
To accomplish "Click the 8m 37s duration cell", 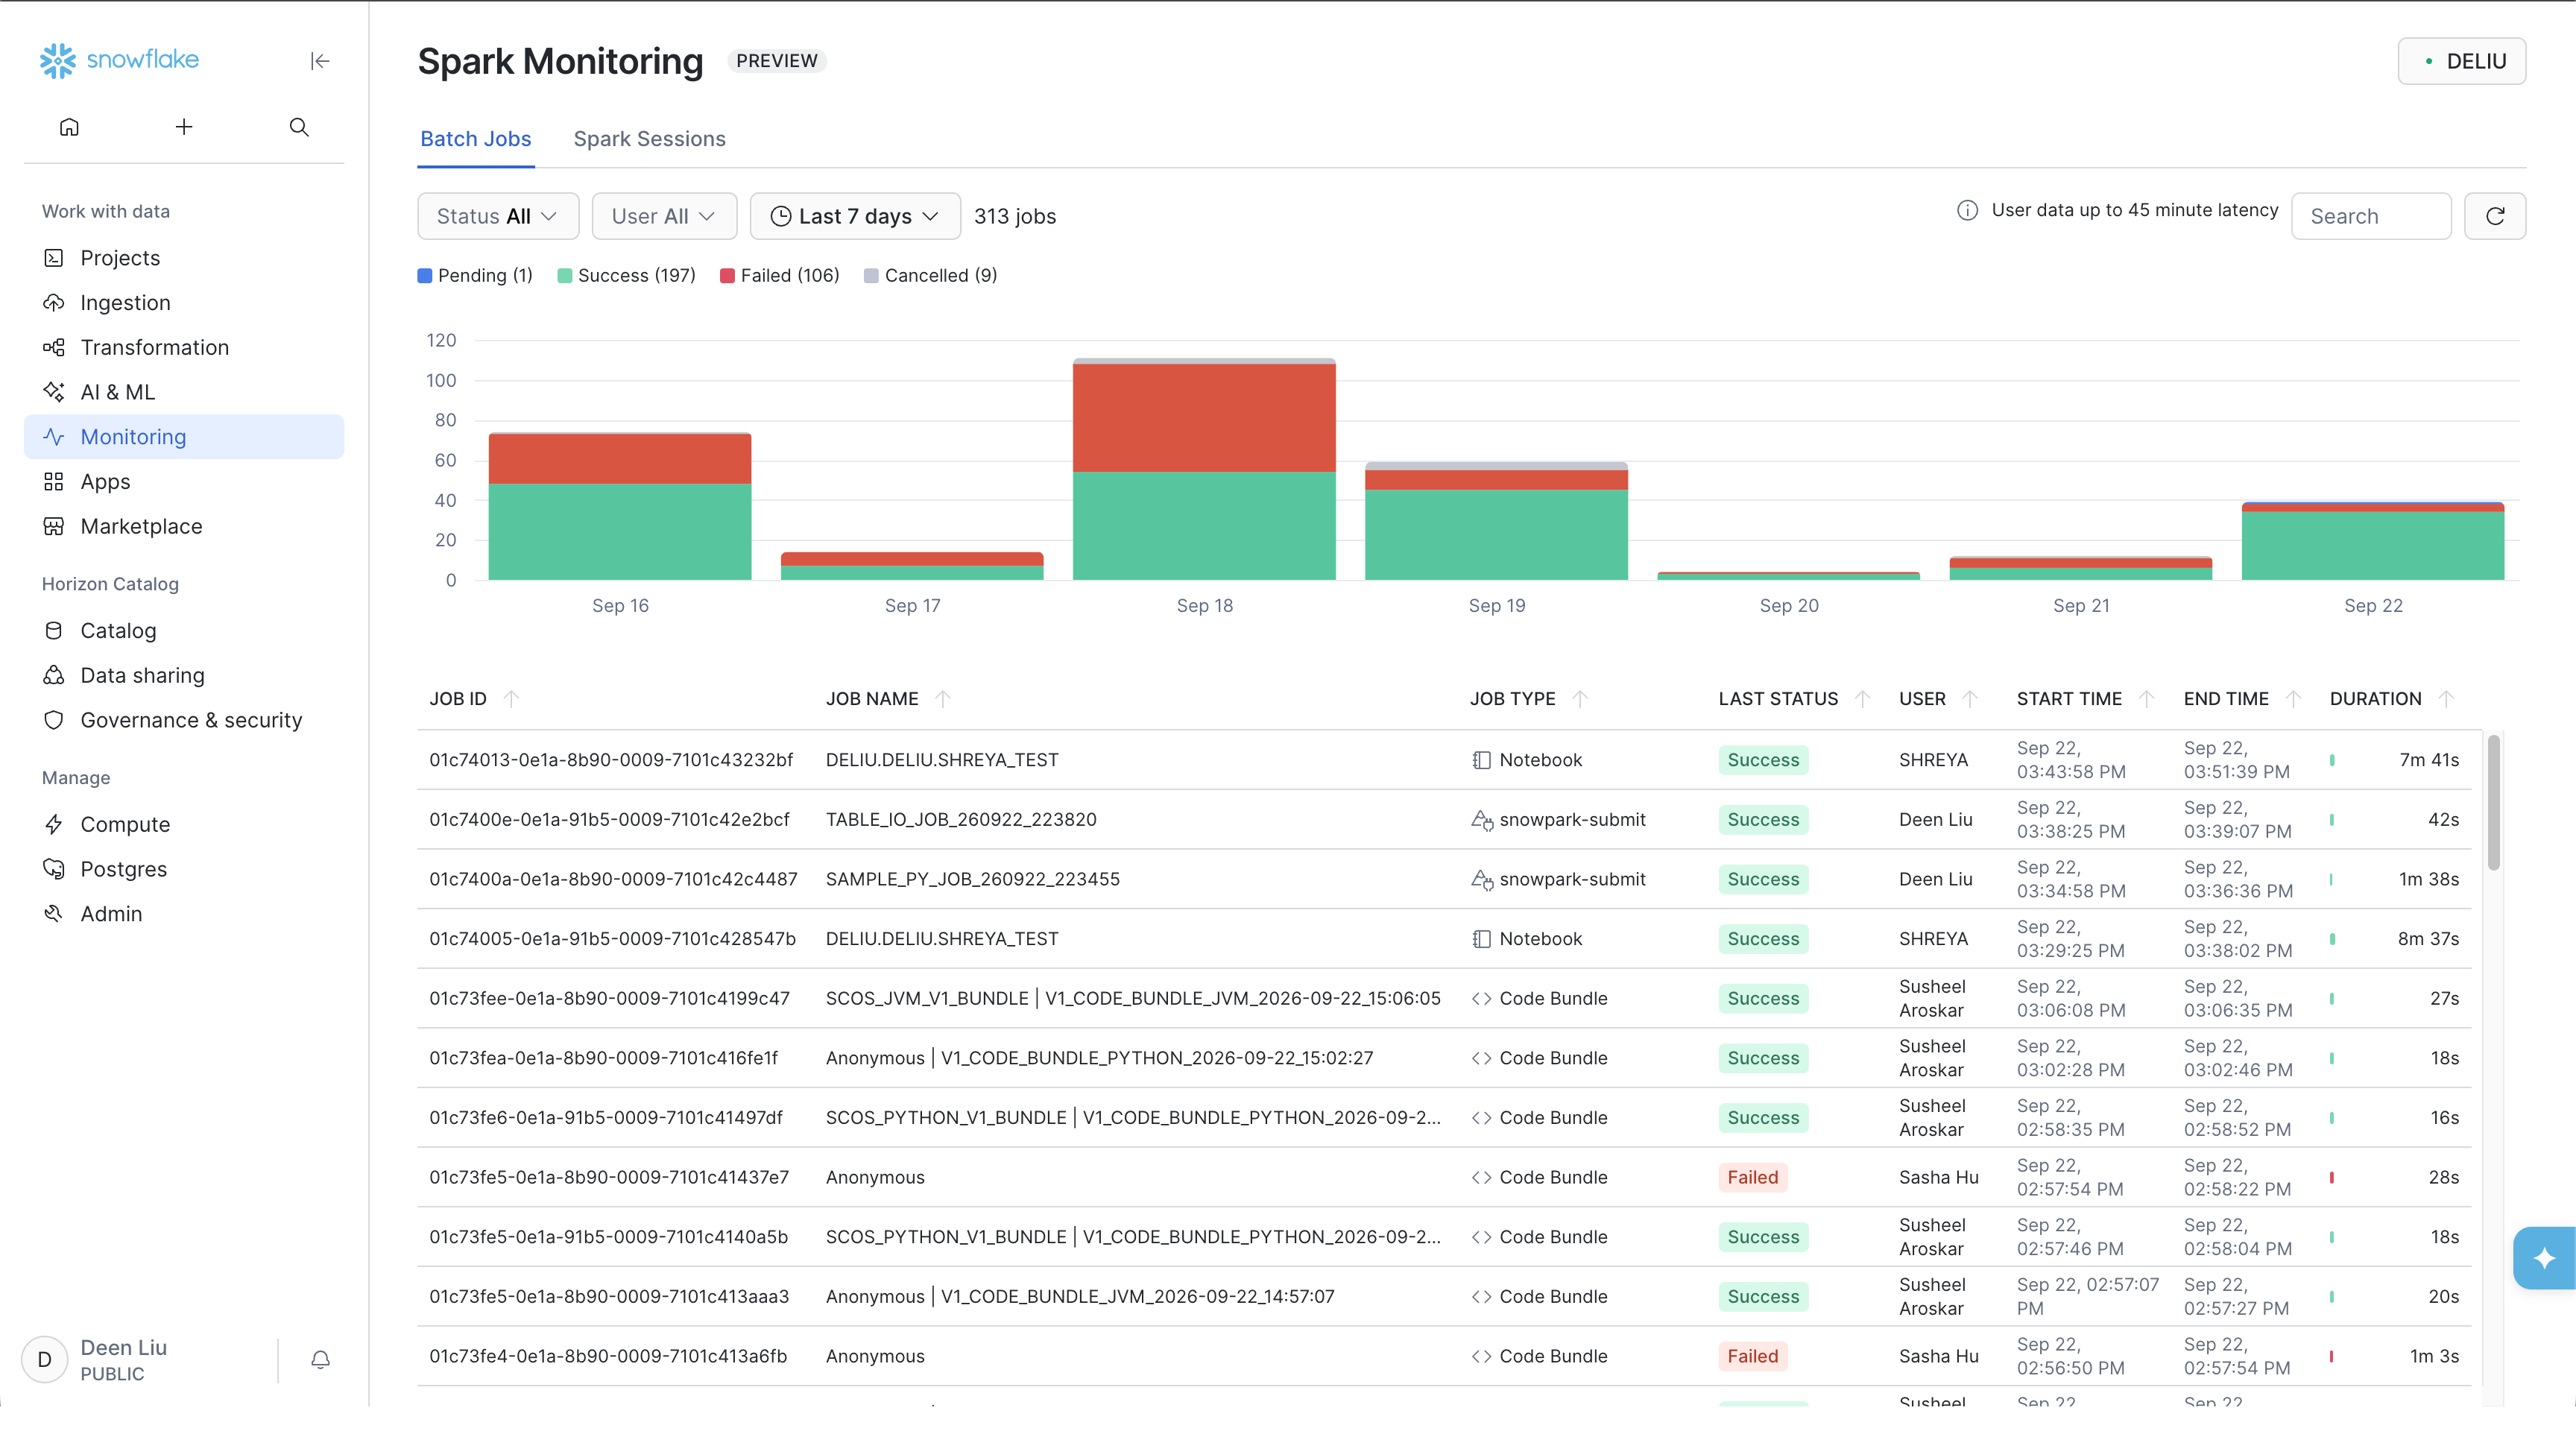I will (2428, 939).
